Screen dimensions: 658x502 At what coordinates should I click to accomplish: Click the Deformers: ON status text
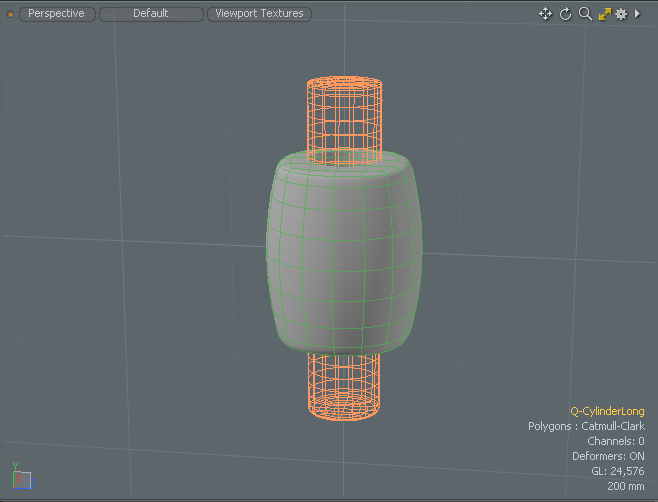[608, 456]
